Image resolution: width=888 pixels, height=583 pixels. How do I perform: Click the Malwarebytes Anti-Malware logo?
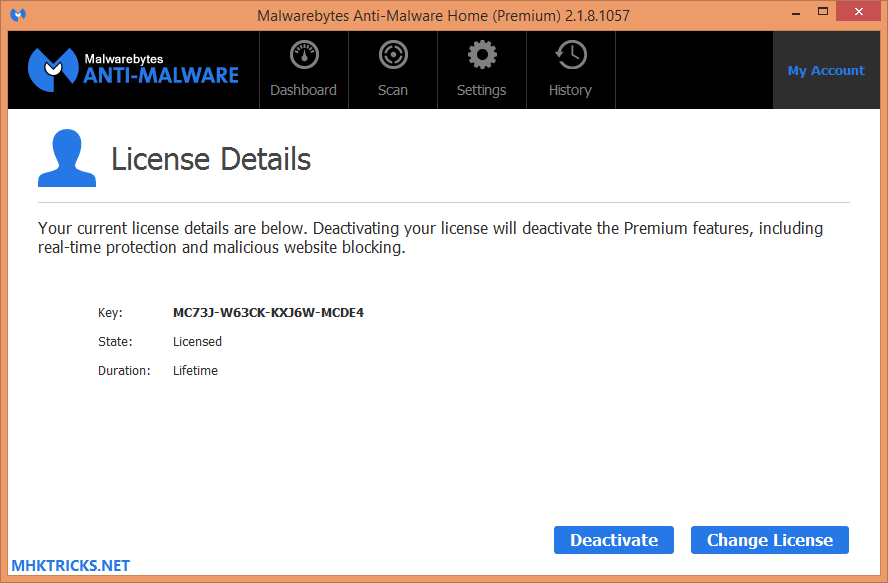coord(133,70)
